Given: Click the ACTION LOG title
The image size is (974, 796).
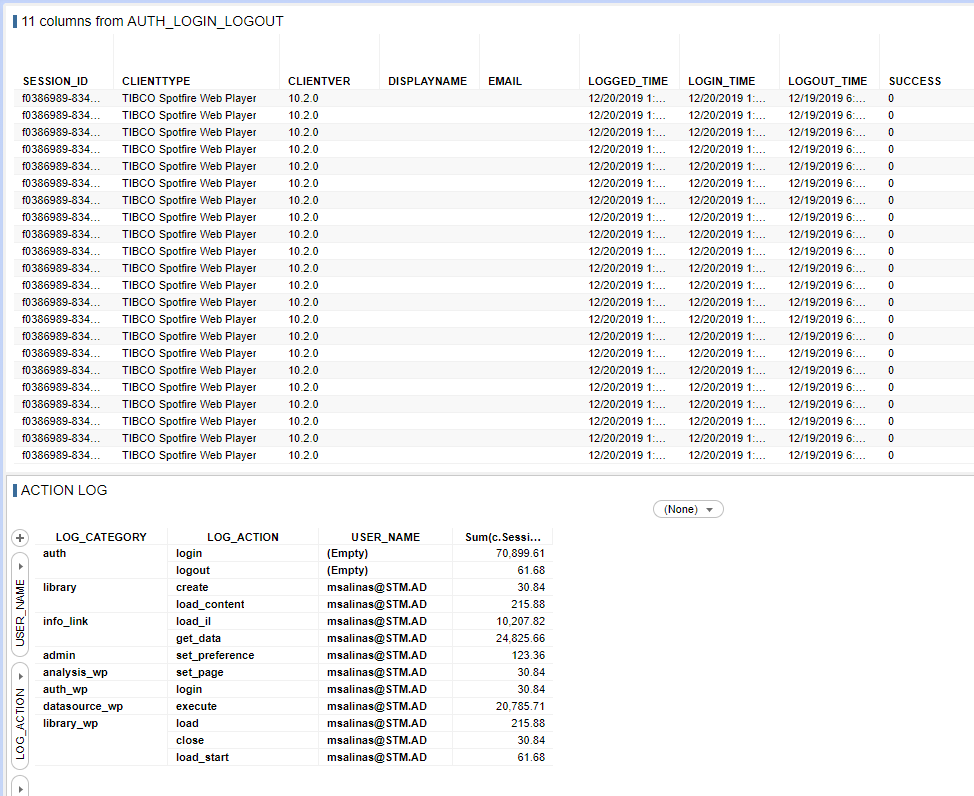Looking at the screenshot, I should [64, 490].
